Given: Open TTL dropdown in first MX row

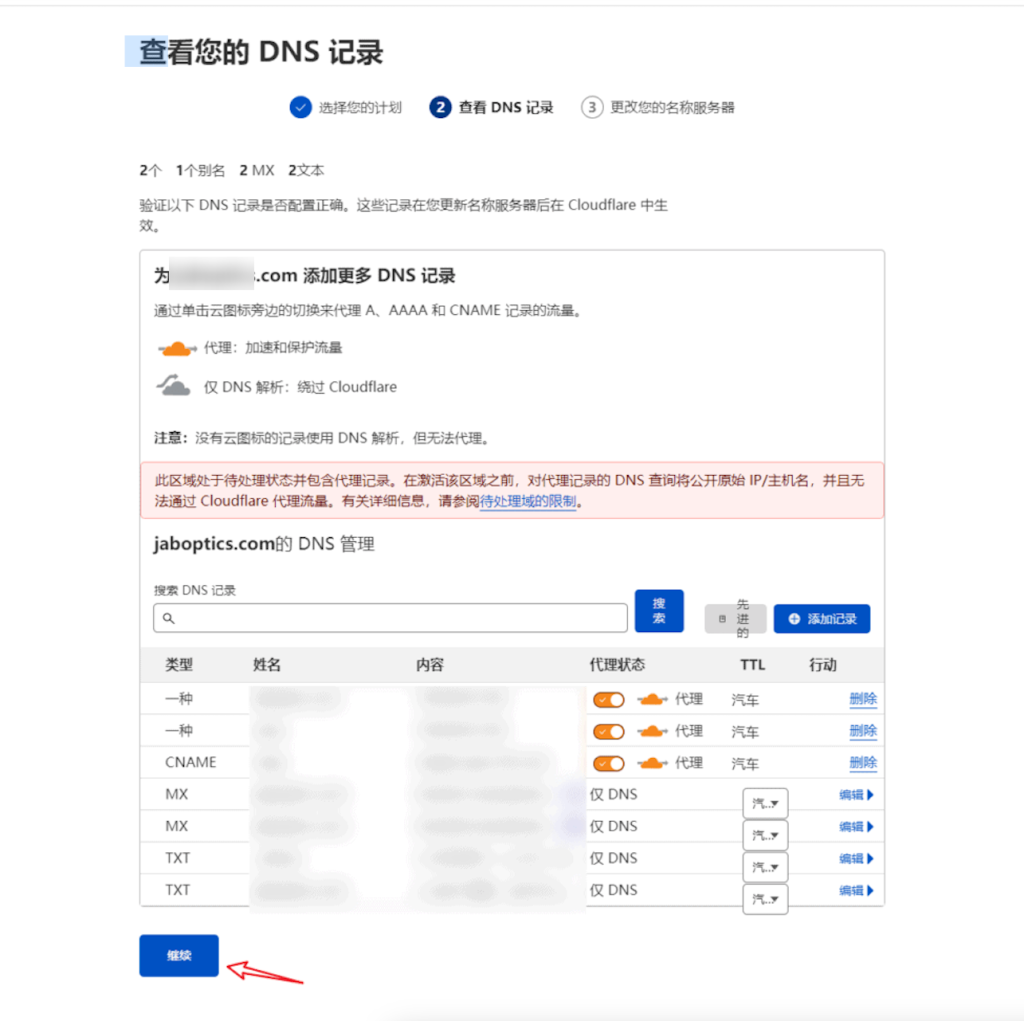Looking at the screenshot, I should pos(765,803).
